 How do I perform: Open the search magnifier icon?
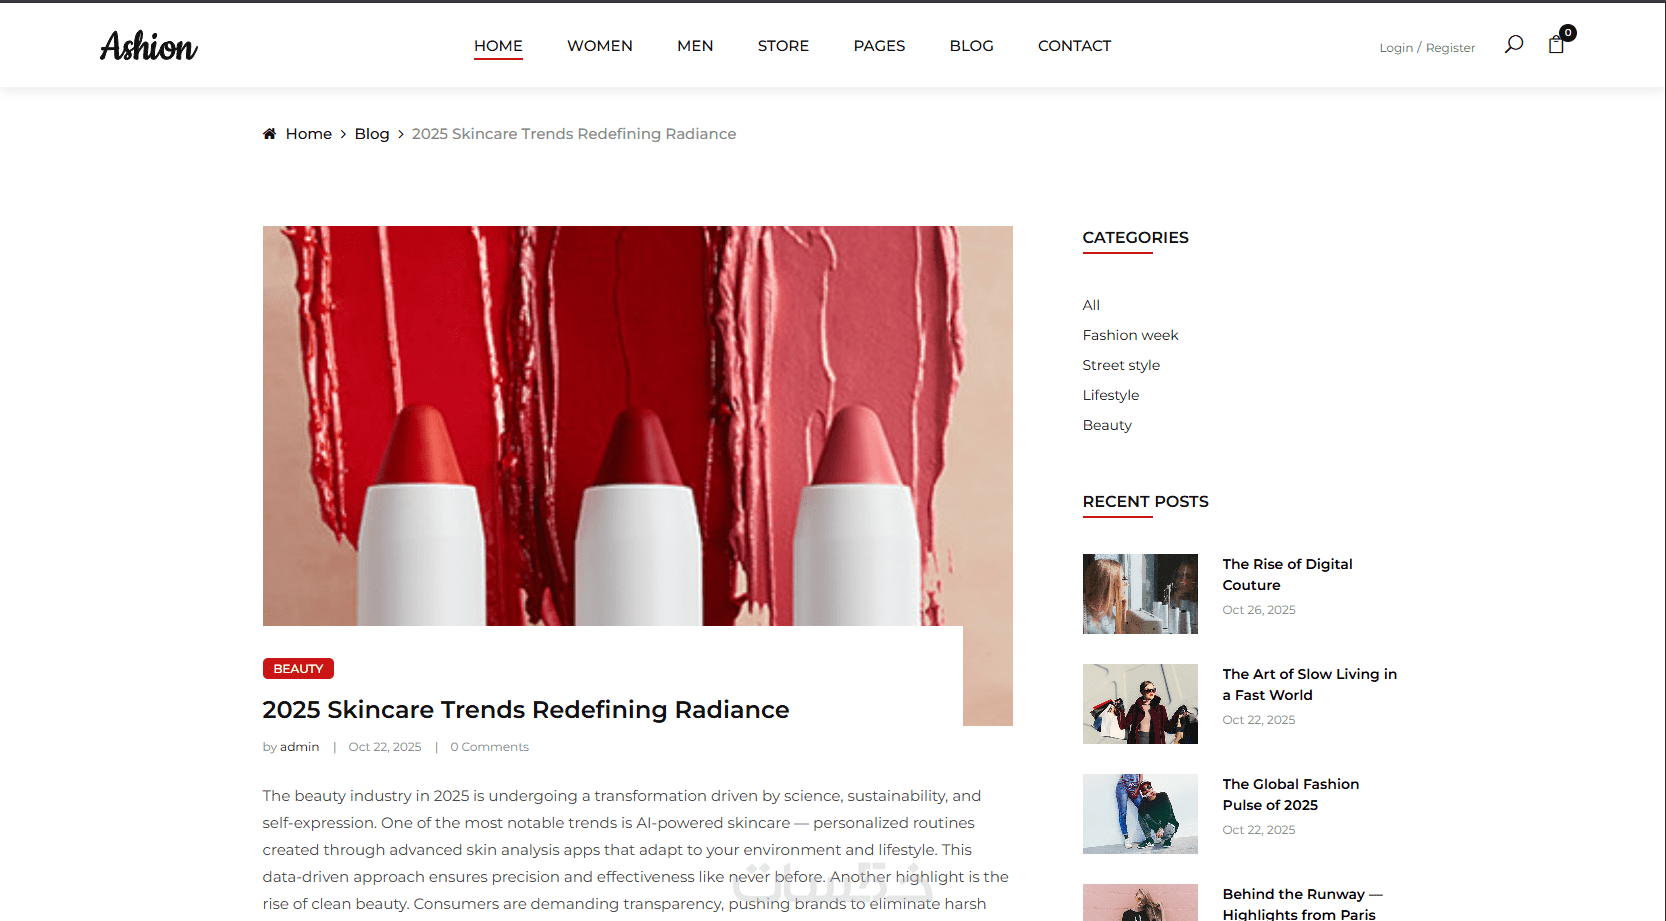coord(1514,44)
